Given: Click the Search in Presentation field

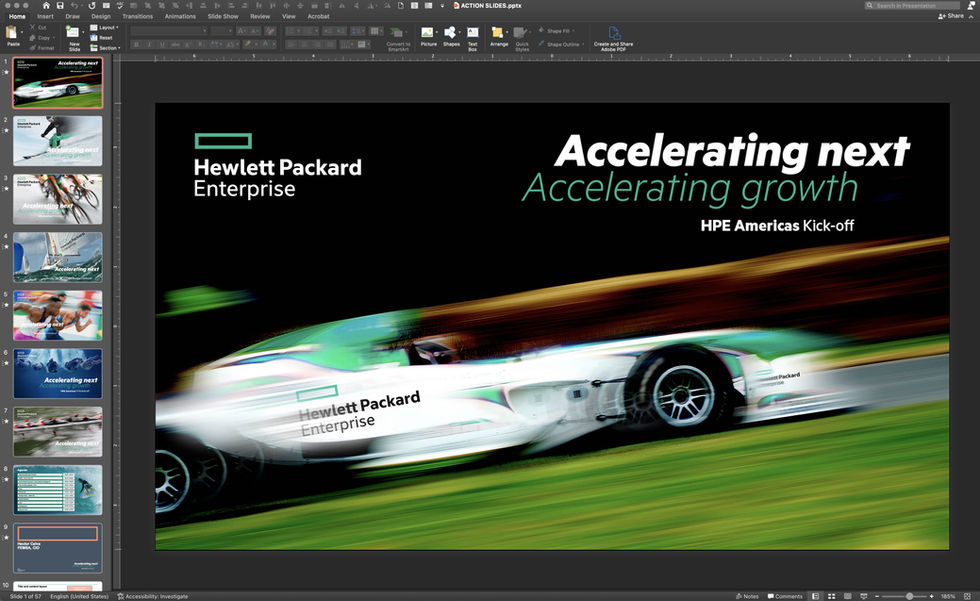Looking at the screenshot, I should (x=912, y=5).
